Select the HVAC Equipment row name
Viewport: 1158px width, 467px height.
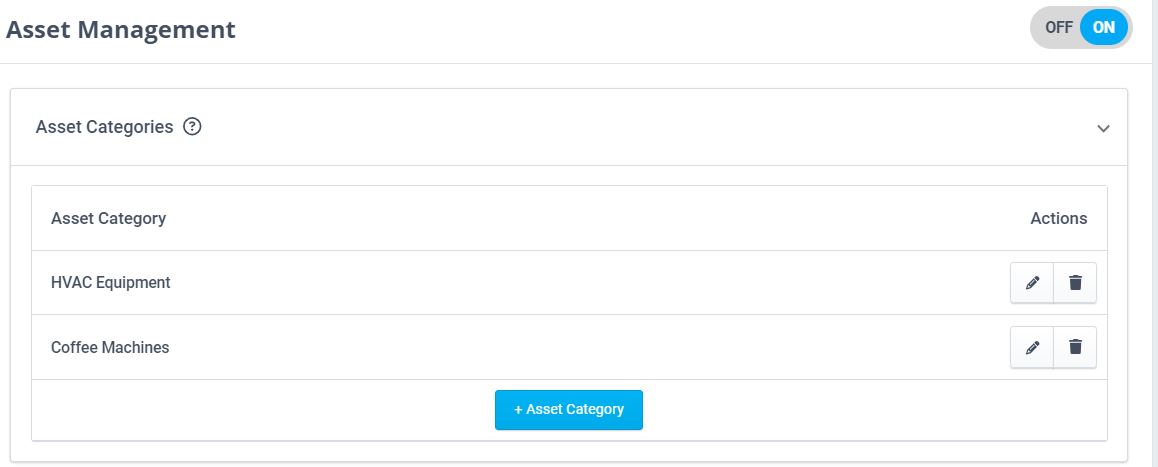point(111,283)
